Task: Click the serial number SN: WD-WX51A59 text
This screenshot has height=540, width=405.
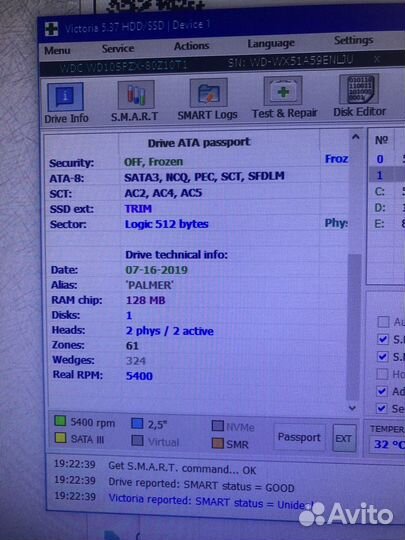Action: 290,61
